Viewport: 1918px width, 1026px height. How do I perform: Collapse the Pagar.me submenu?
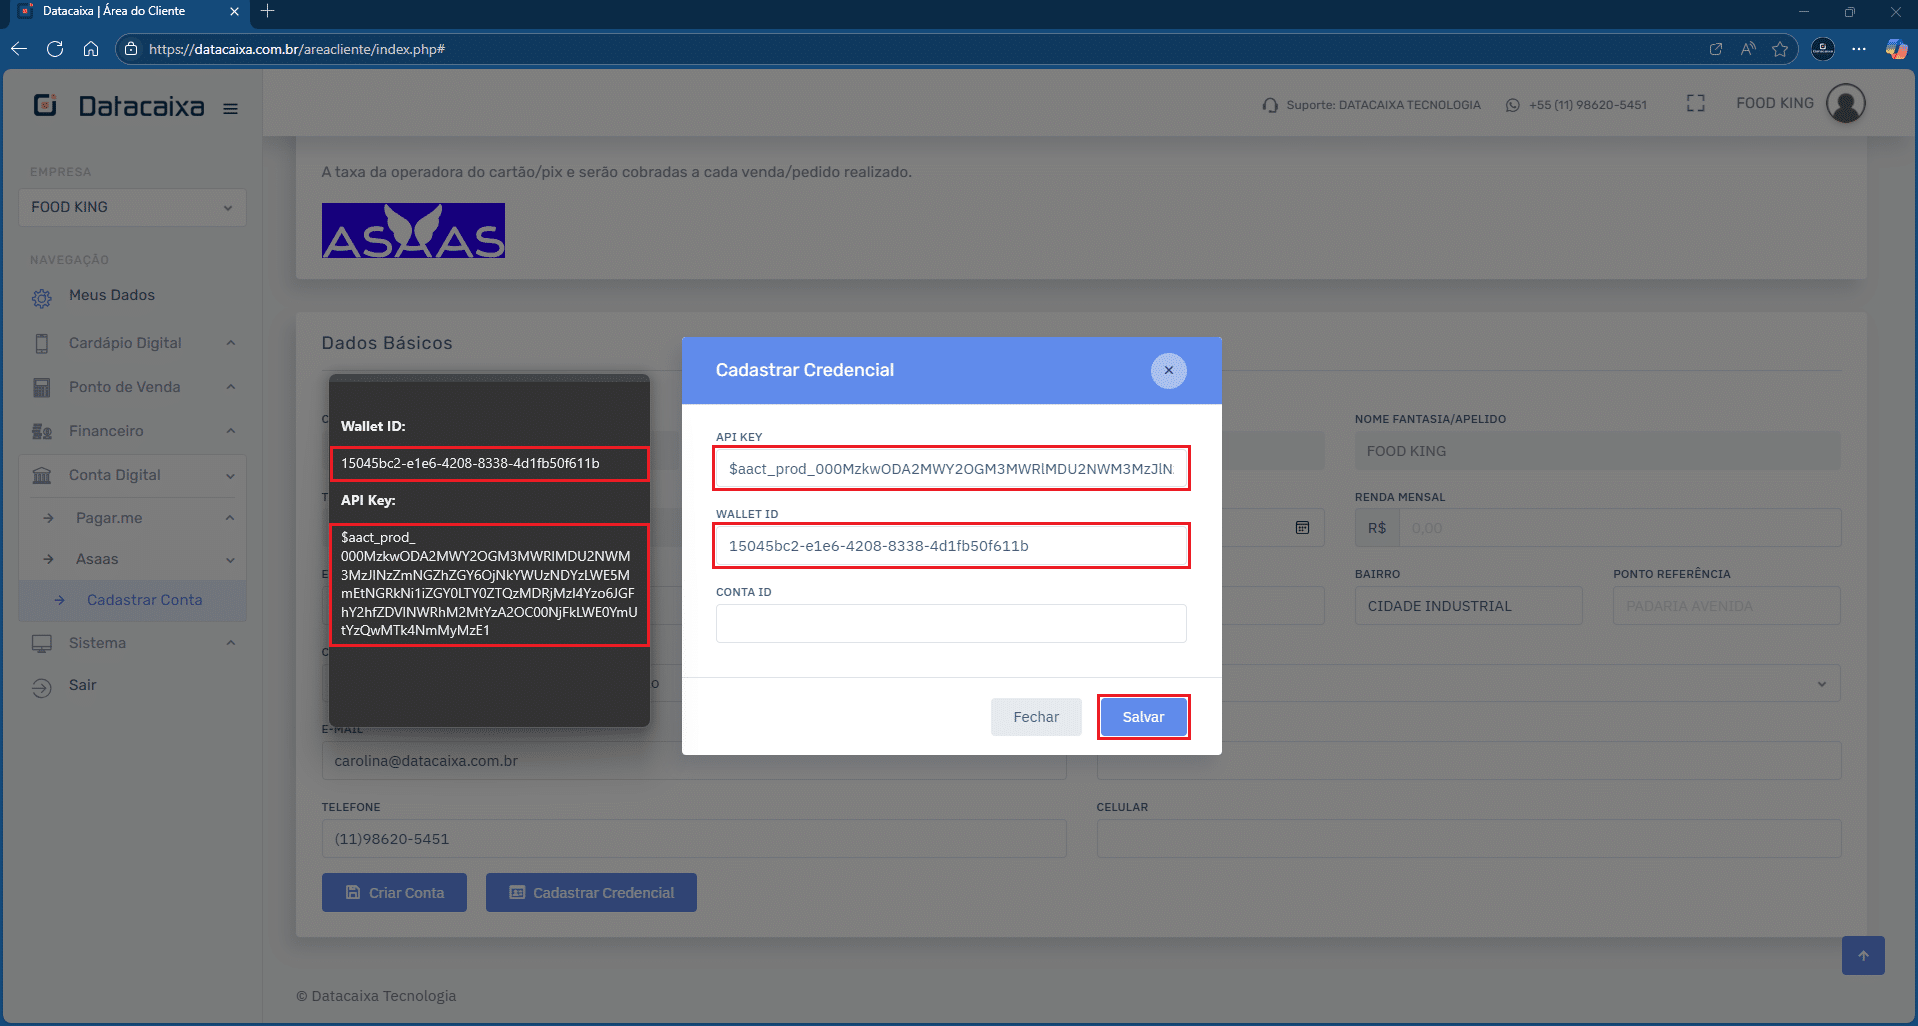coord(230,517)
